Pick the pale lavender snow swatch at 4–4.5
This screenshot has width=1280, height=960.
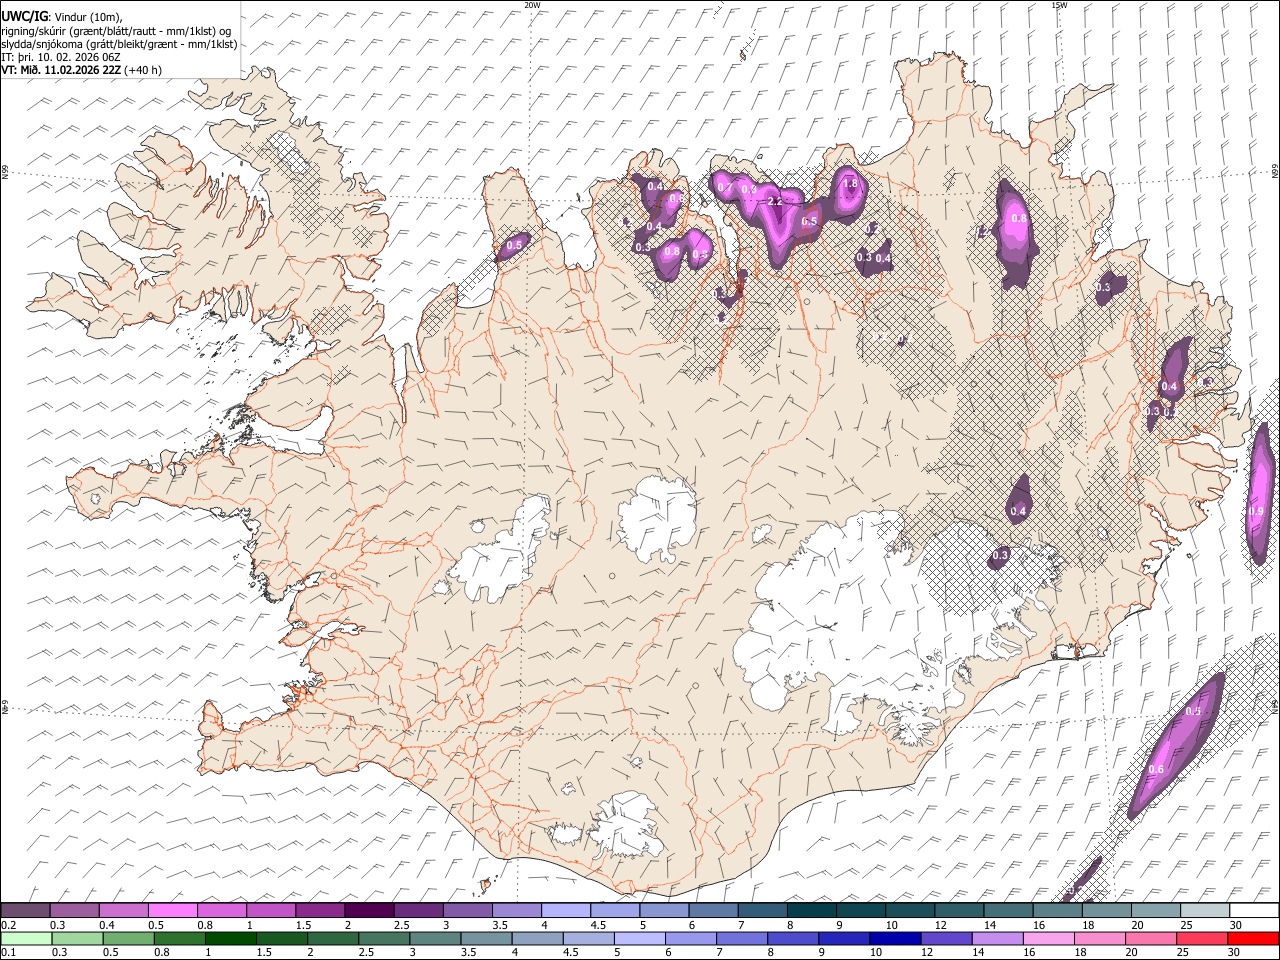565,910
